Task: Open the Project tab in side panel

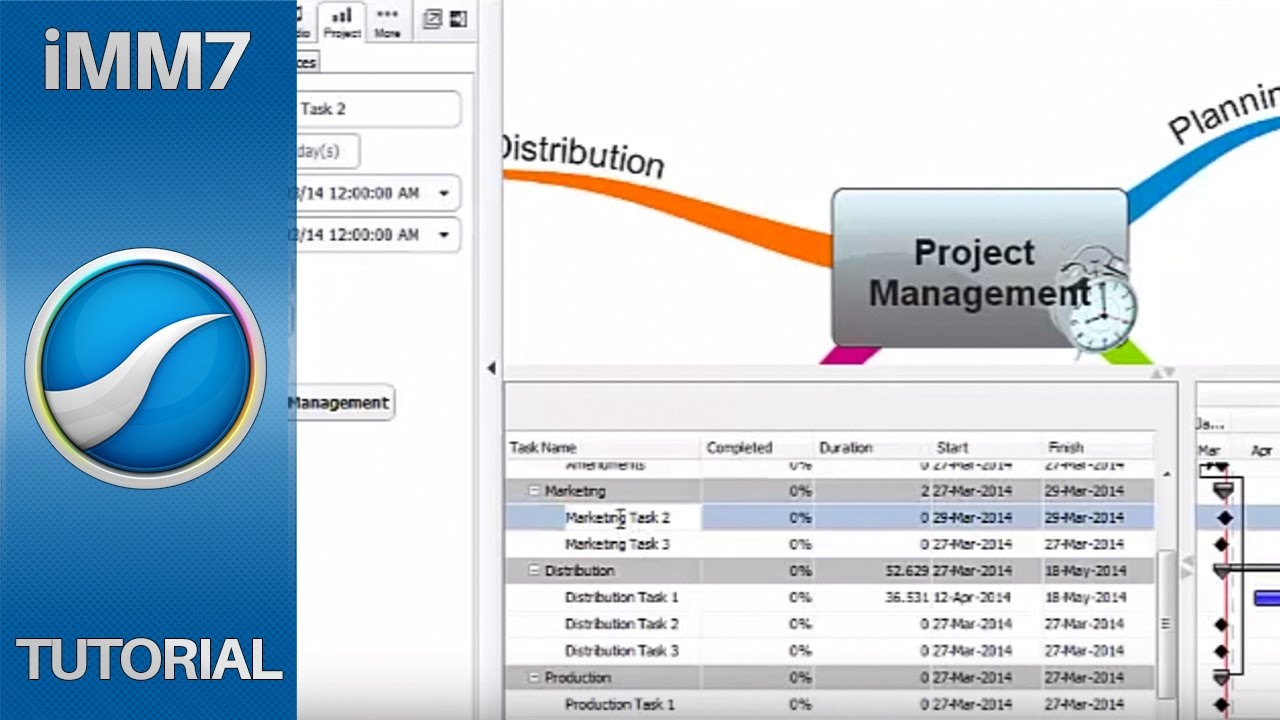Action: click(341, 22)
